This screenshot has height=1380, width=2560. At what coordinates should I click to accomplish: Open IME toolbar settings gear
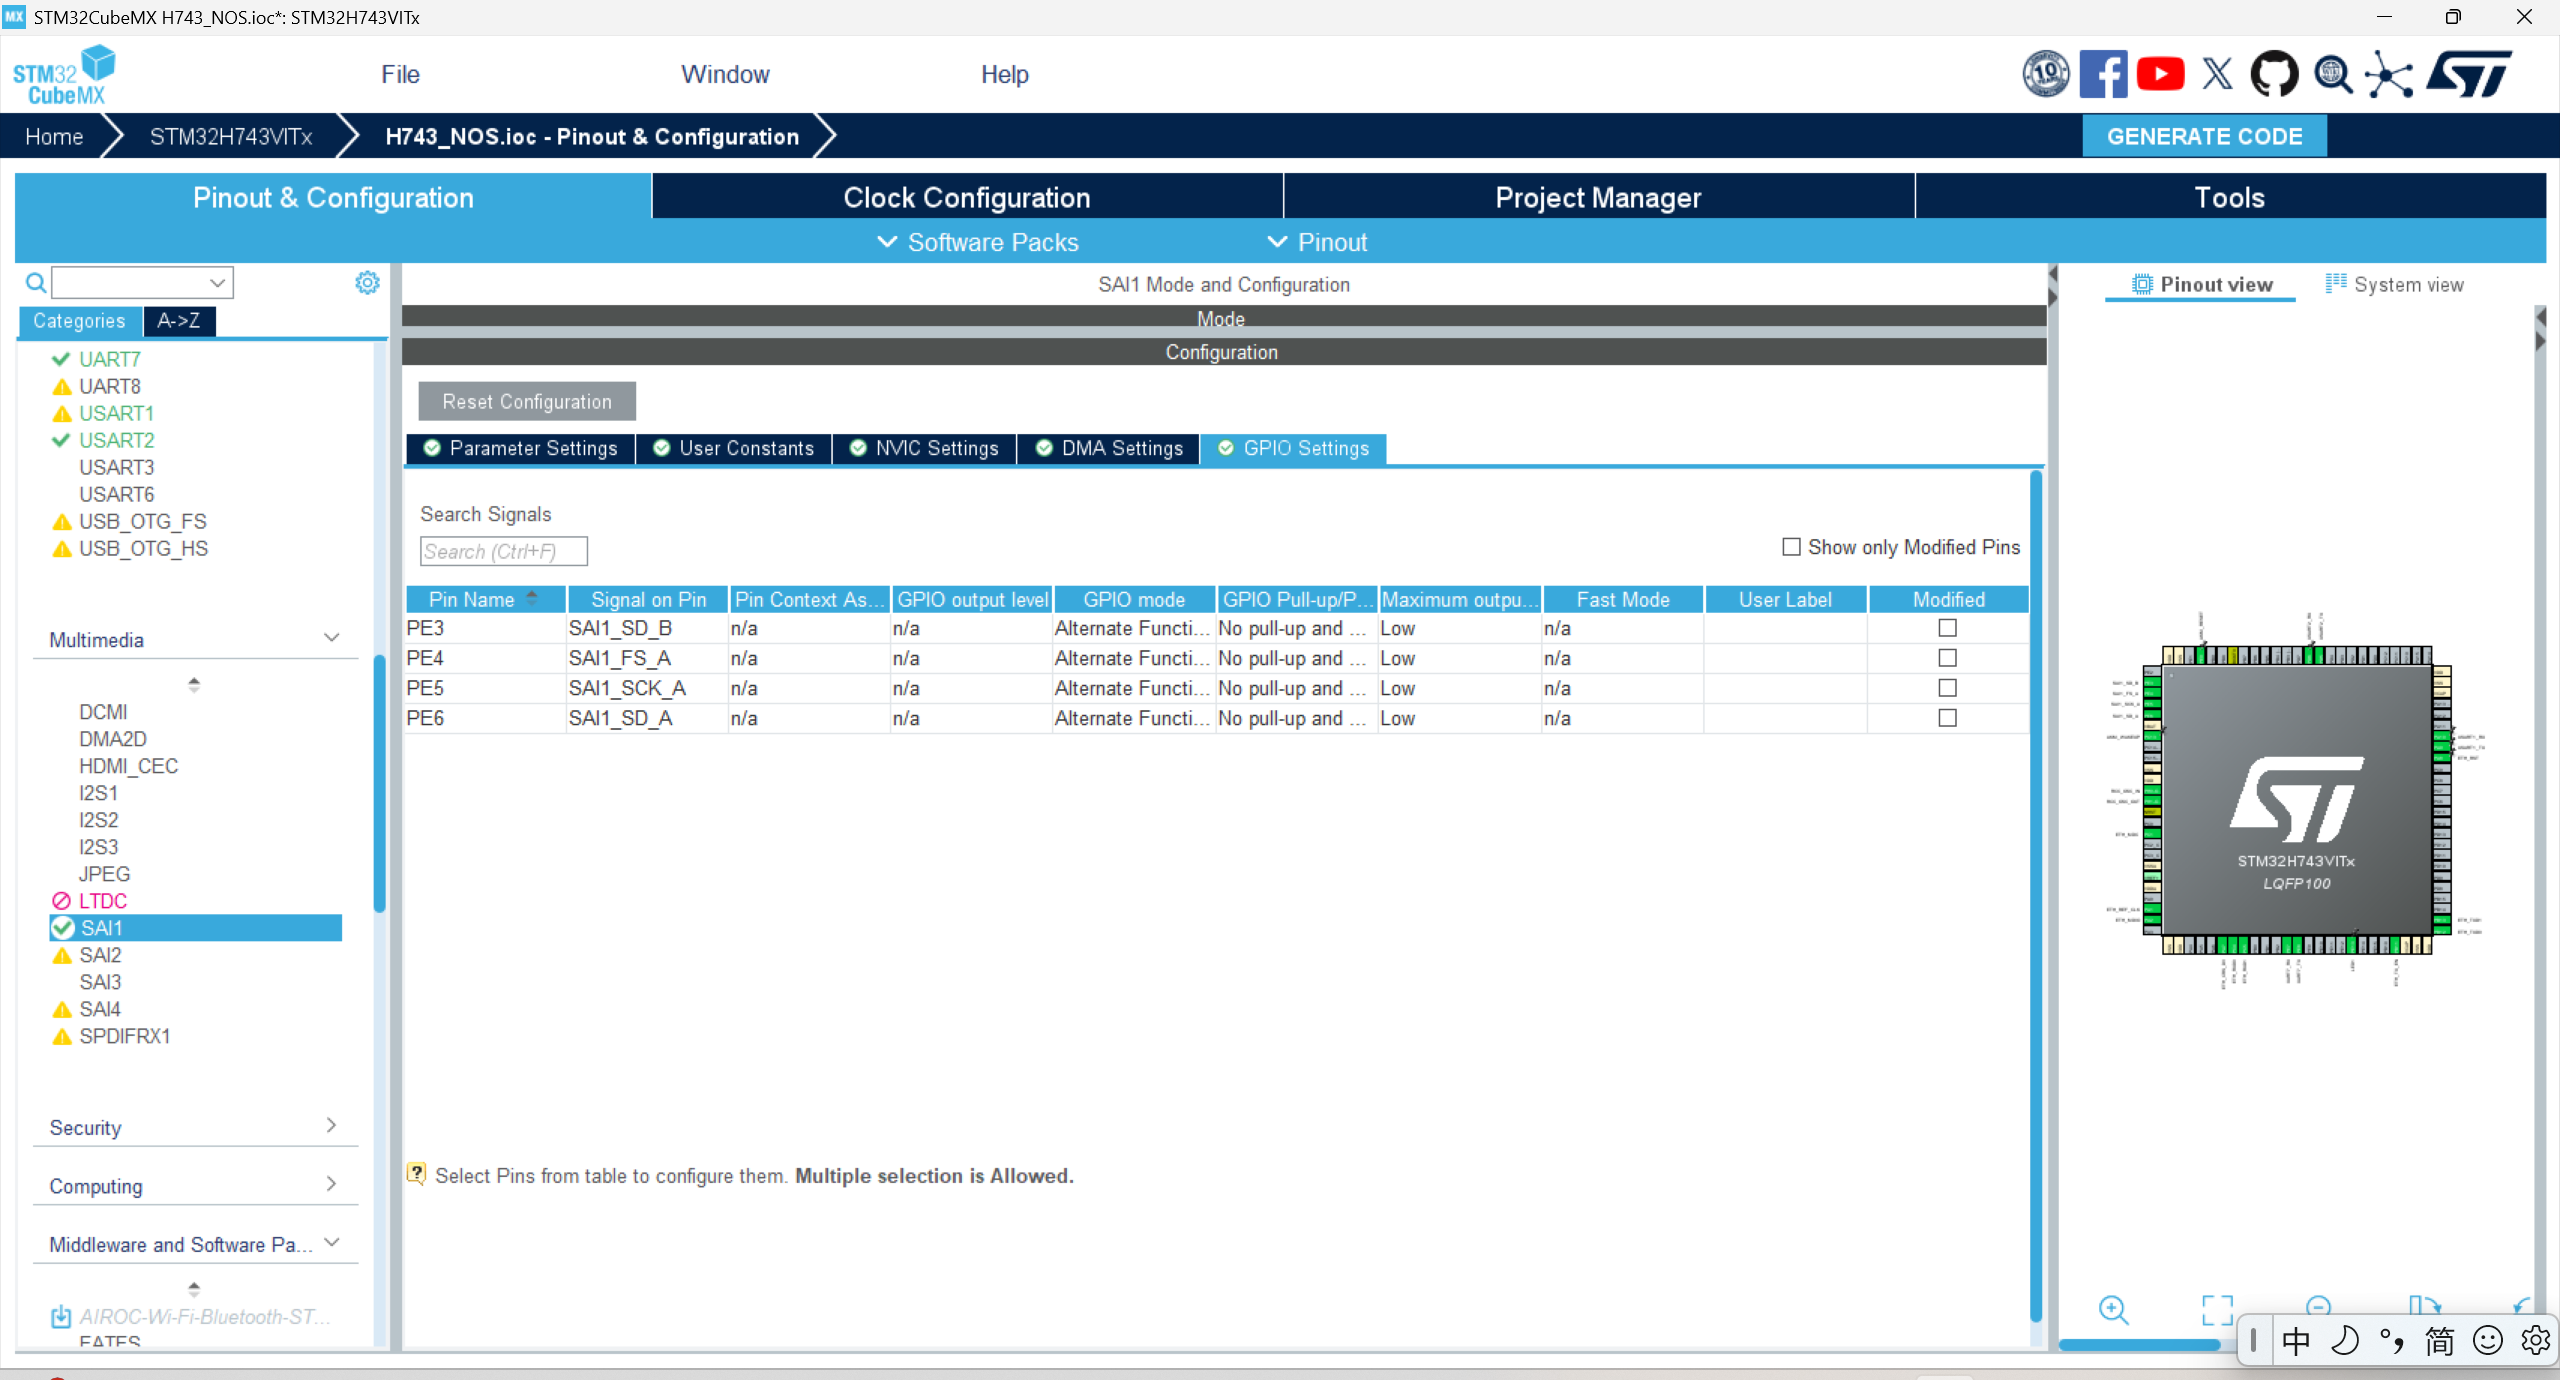2536,1341
